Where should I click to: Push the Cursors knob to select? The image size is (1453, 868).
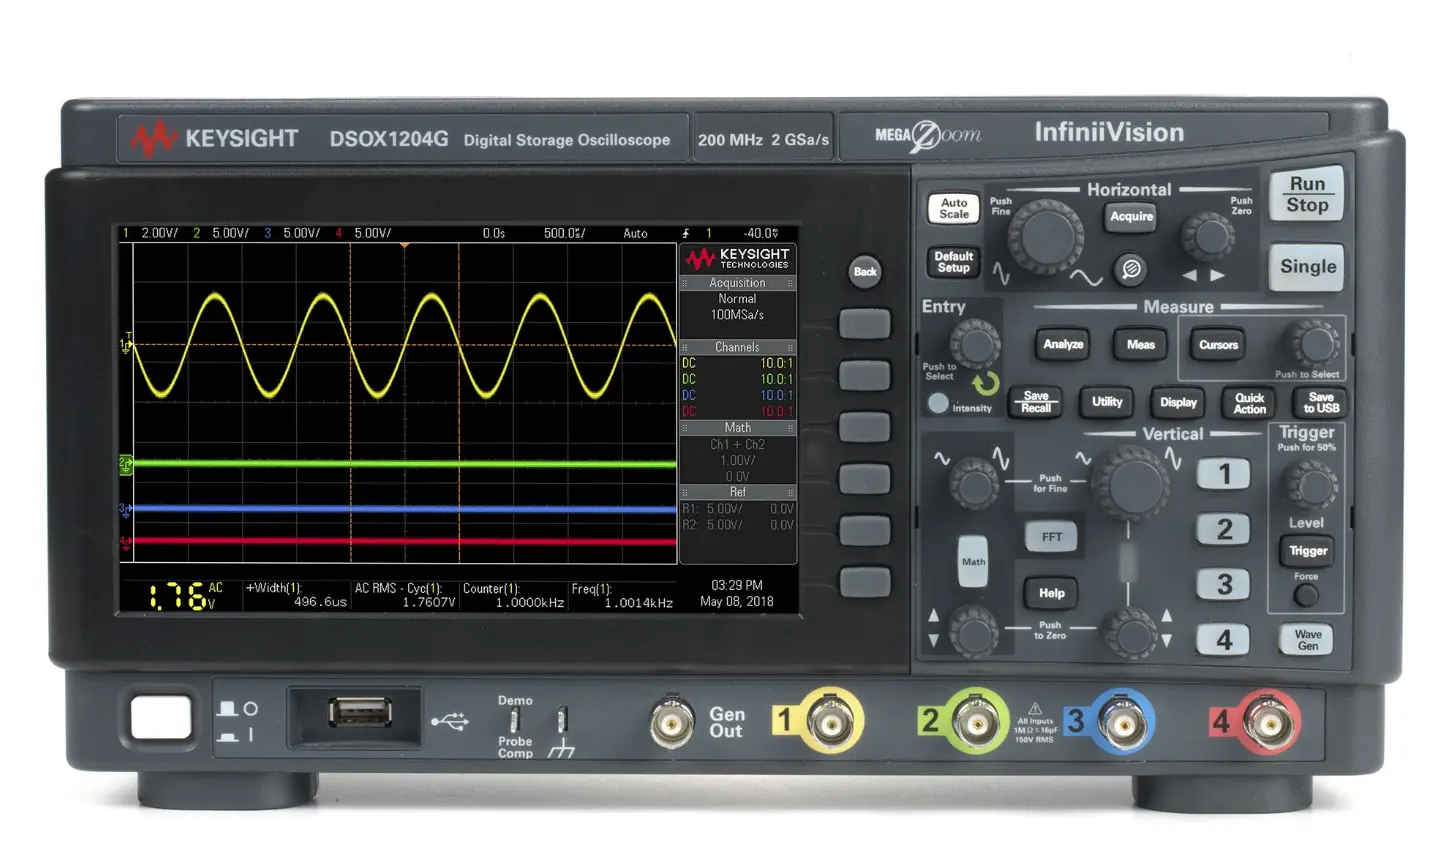1313,344
